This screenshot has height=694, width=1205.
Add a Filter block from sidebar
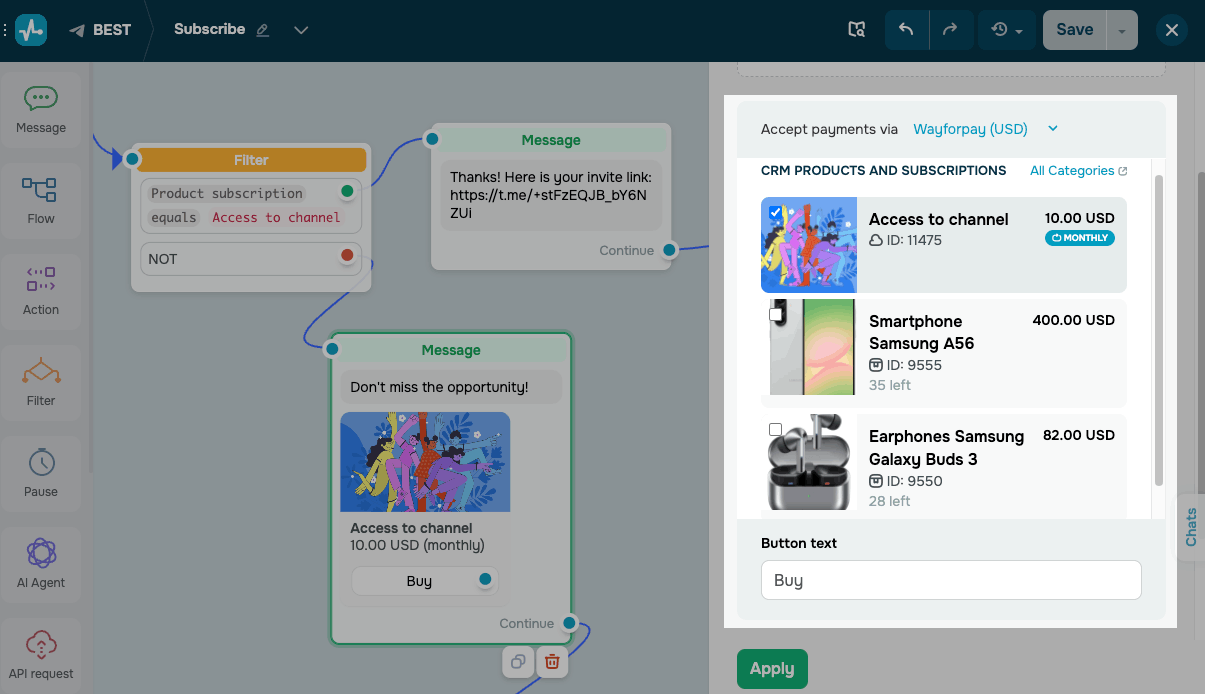[x=41, y=383]
